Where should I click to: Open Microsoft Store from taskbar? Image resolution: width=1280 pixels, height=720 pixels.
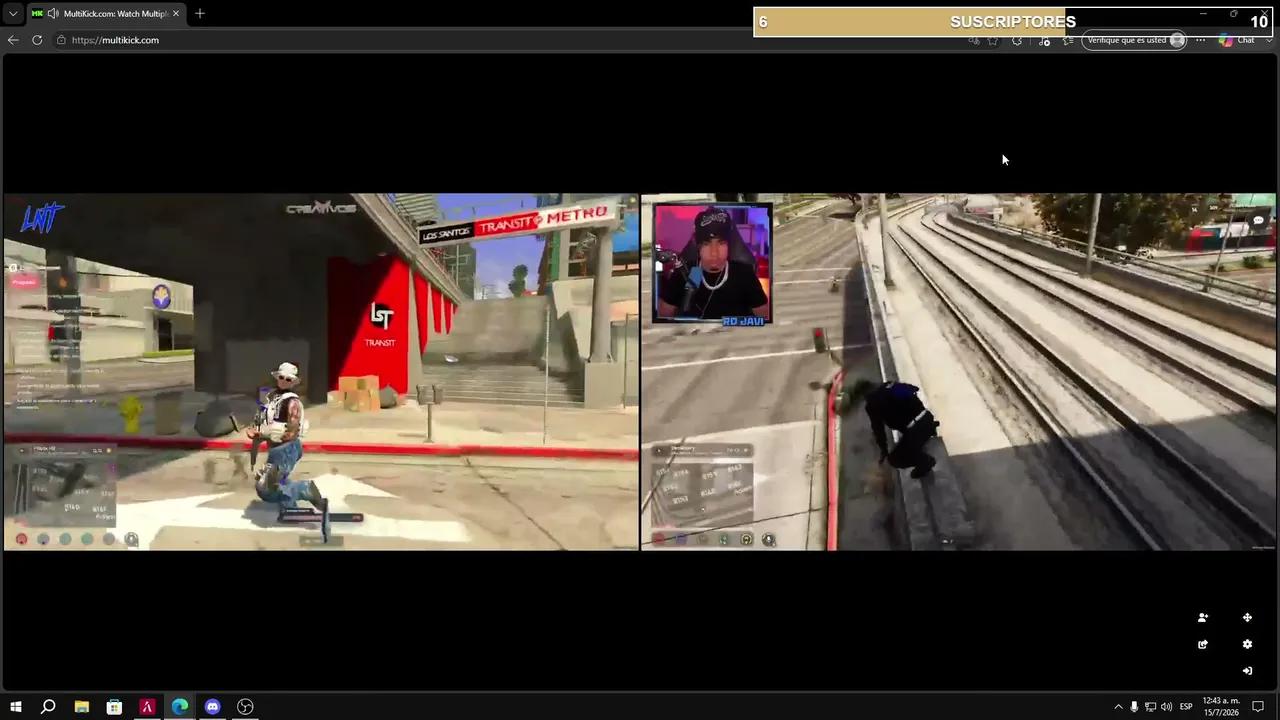pos(114,707)
